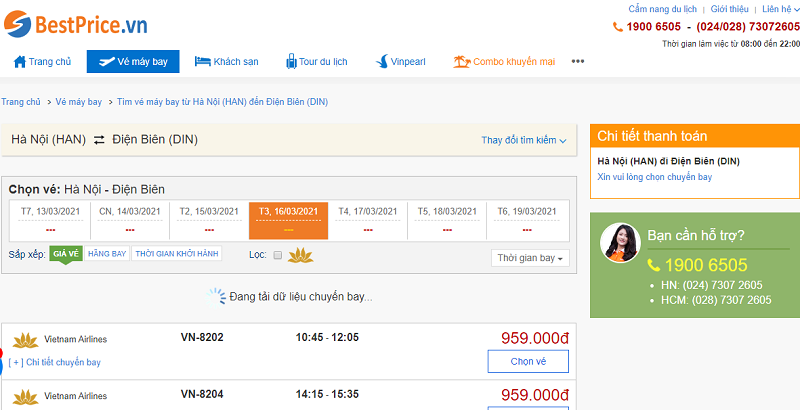Click the Chi tiết thanh toán header
The width and height of the screenshot is (800, 410).
695,136
